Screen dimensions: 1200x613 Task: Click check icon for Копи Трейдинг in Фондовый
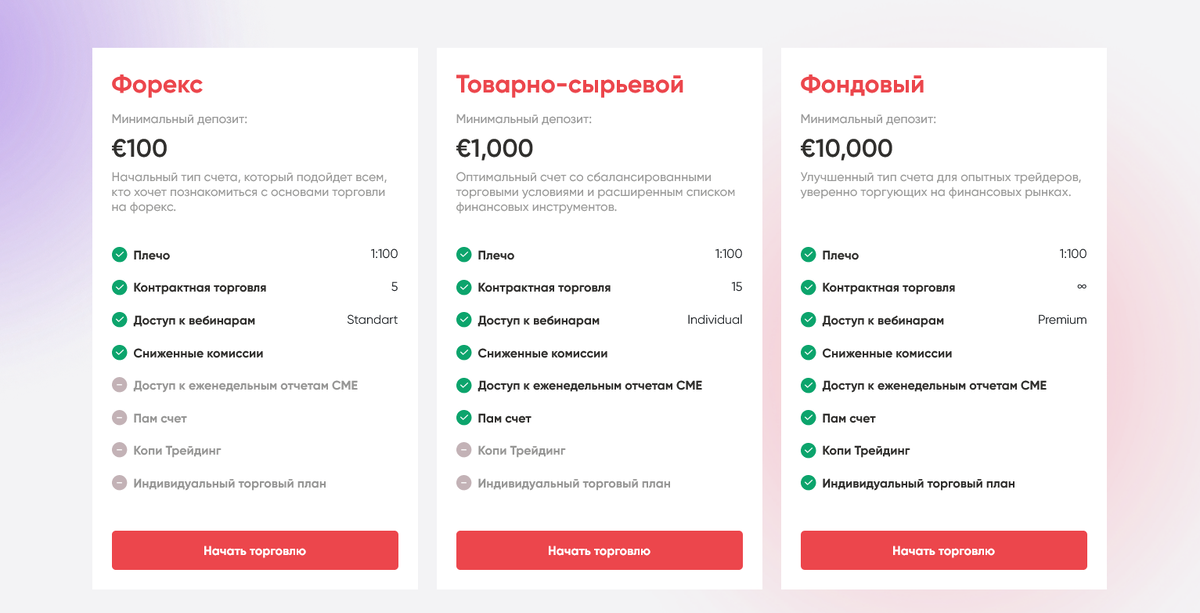[x=807, y=451]
